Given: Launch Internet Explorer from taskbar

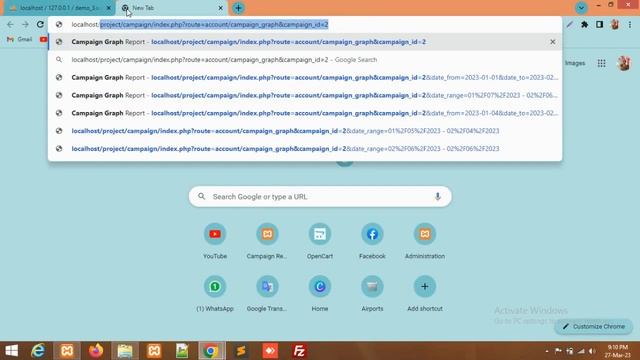Looking at the screenshot, I should click(x=38, y=351).
